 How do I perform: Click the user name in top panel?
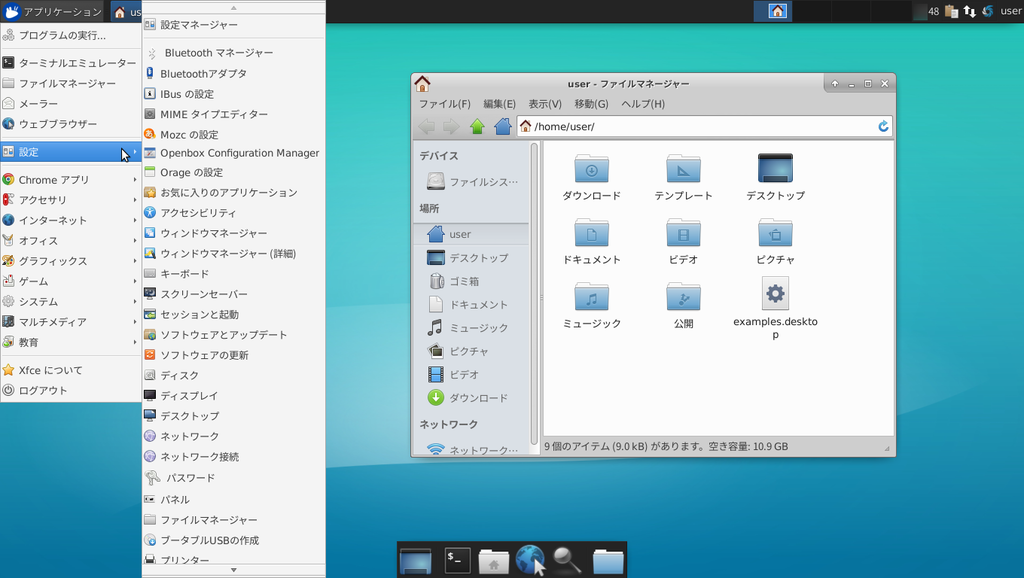1010,11
